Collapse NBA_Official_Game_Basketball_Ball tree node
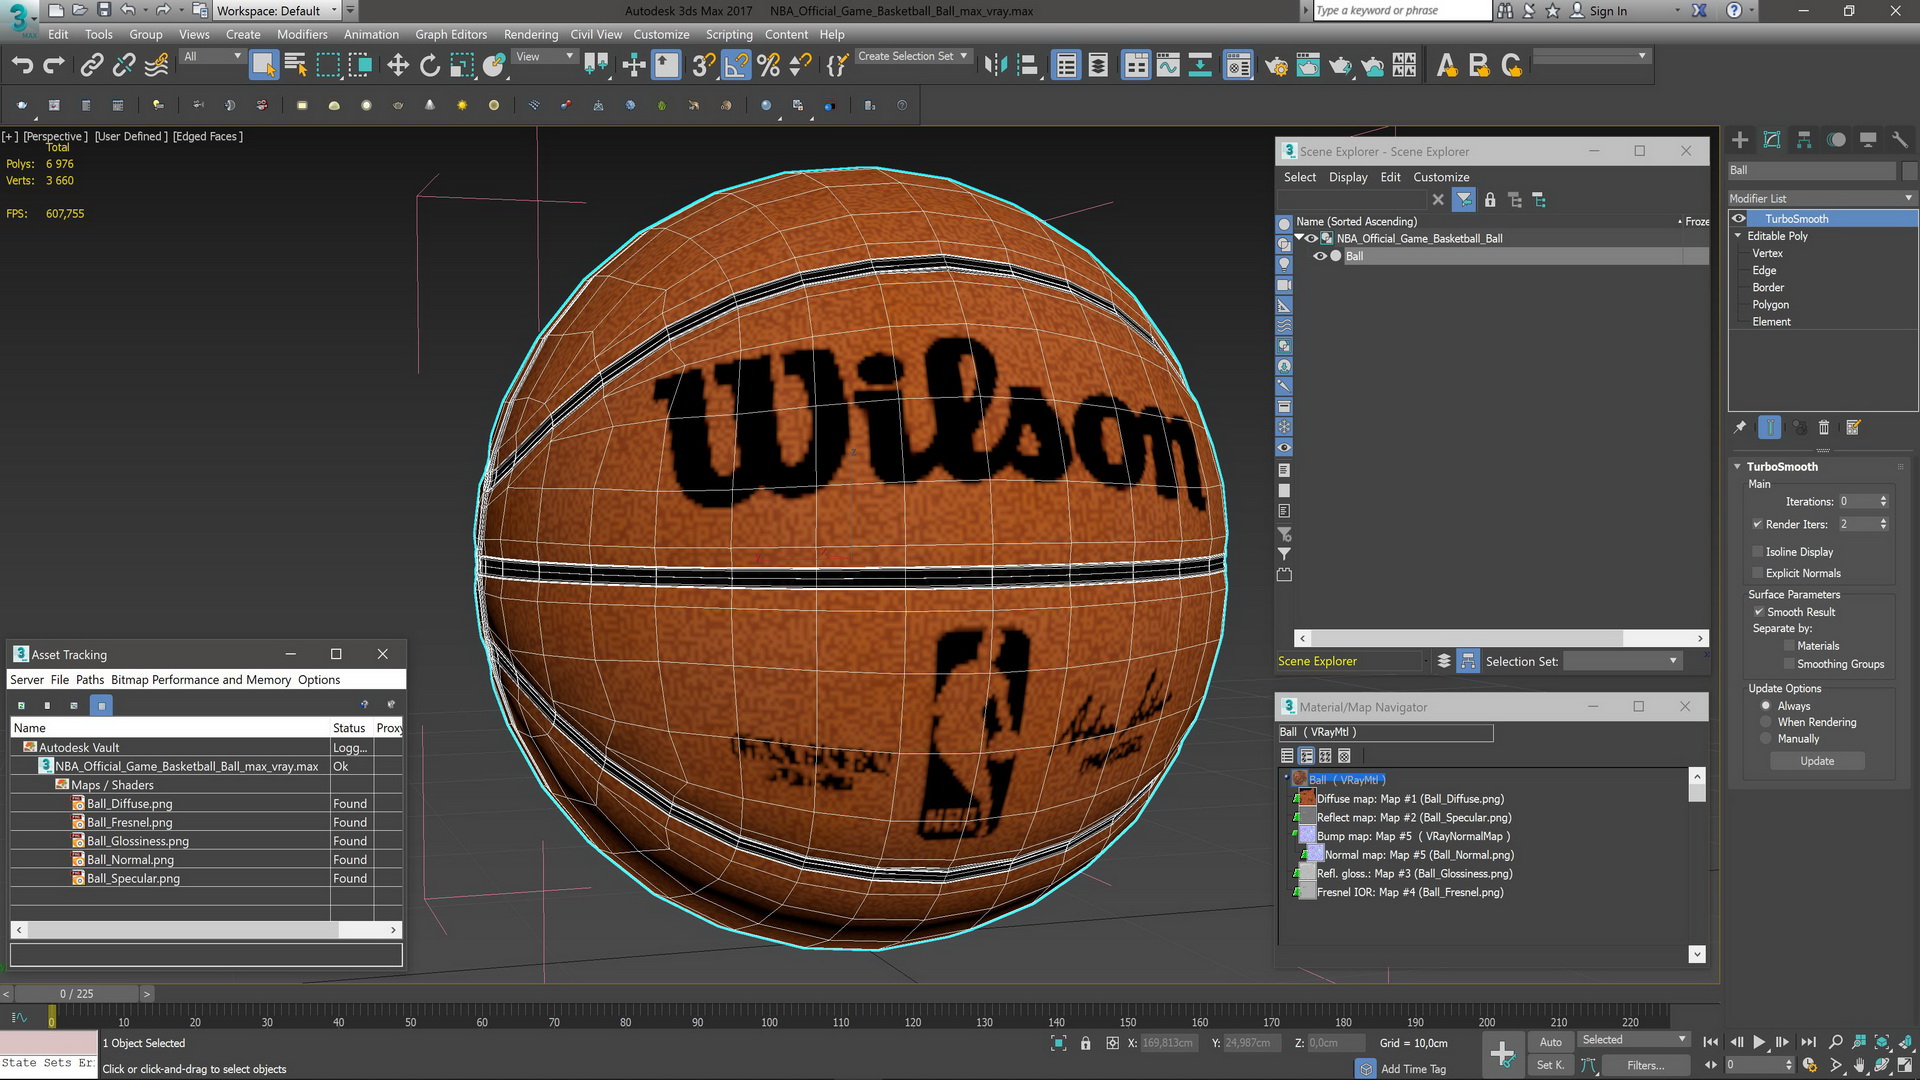This screenshot has height=1080, width=1920. (x=1299, y=238)
